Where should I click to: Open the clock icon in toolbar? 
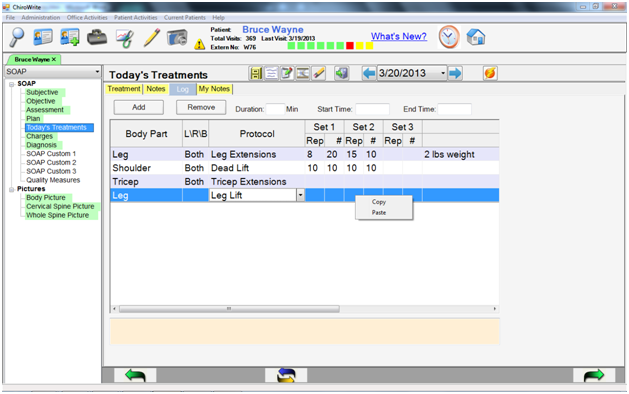tap(449, 37)
